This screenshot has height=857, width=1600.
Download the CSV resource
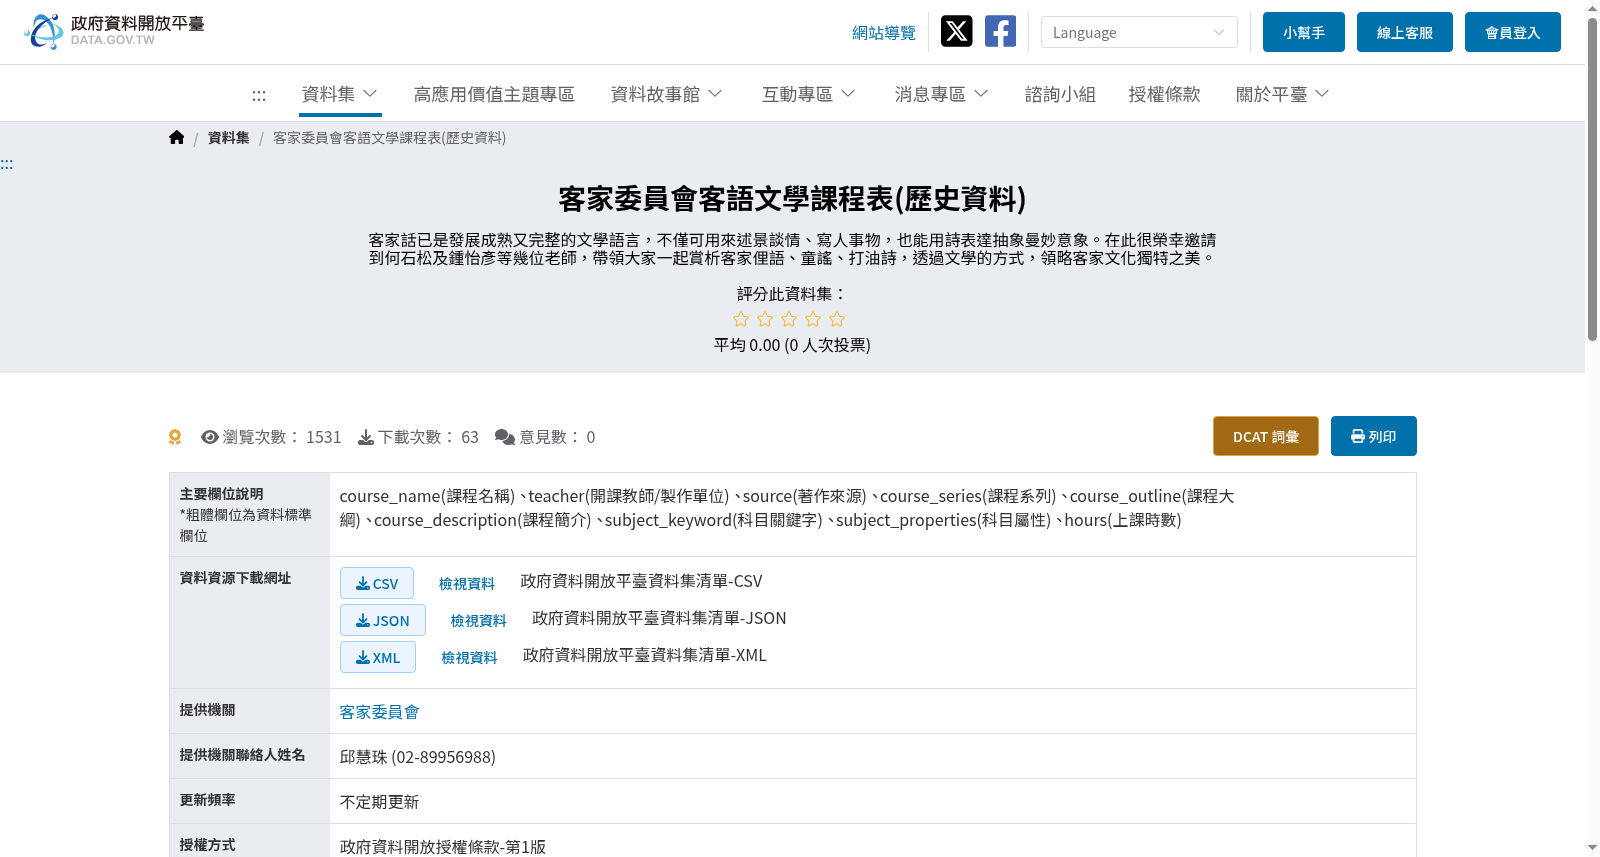point(377,583)
